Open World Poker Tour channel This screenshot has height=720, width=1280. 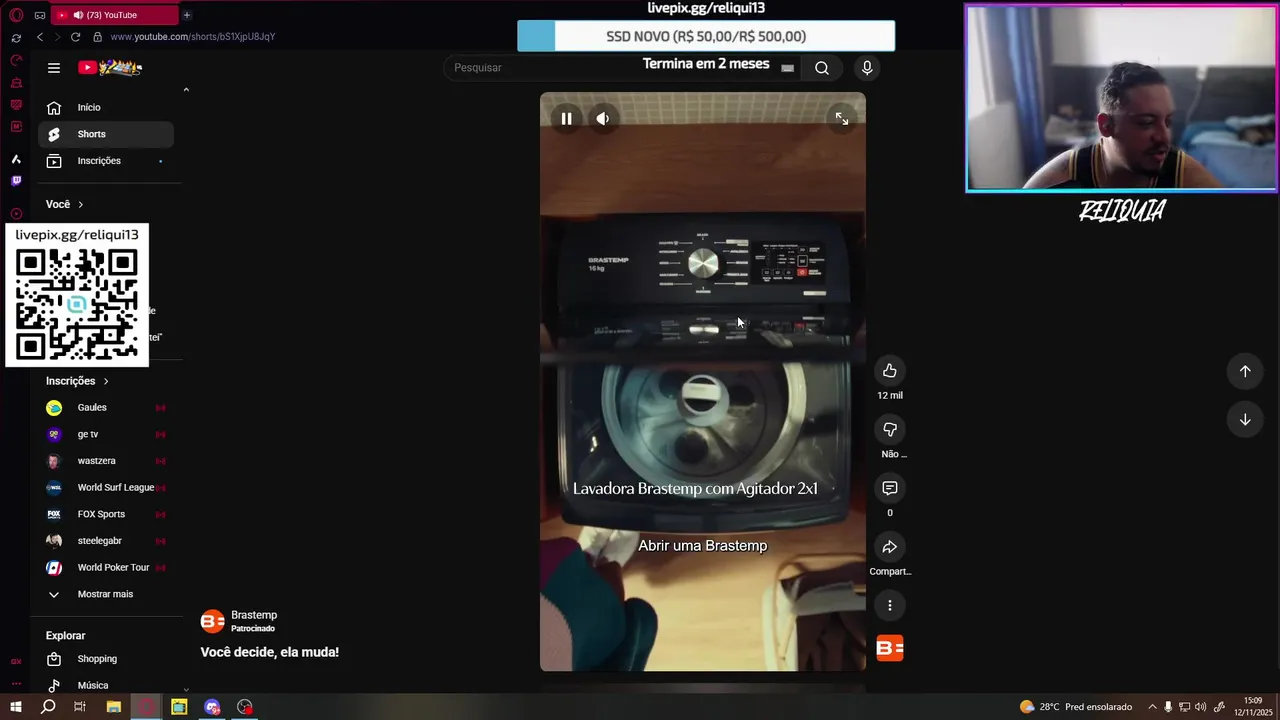106,567
